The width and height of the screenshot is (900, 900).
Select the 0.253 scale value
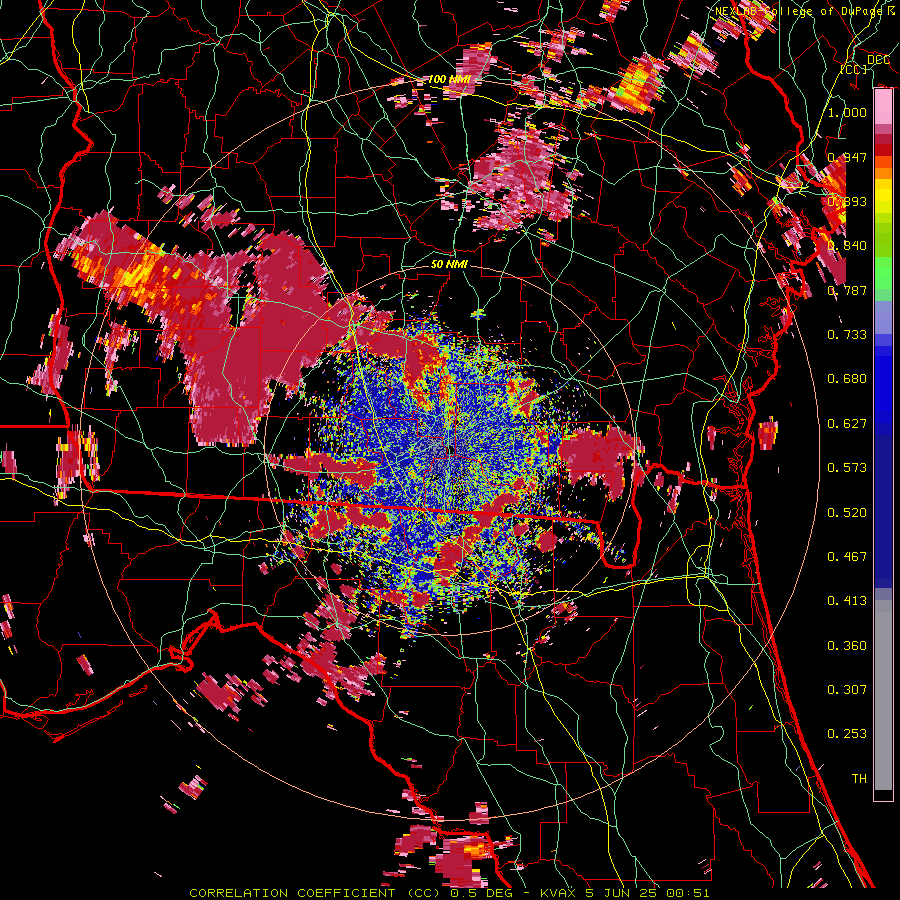coord(847,734)
